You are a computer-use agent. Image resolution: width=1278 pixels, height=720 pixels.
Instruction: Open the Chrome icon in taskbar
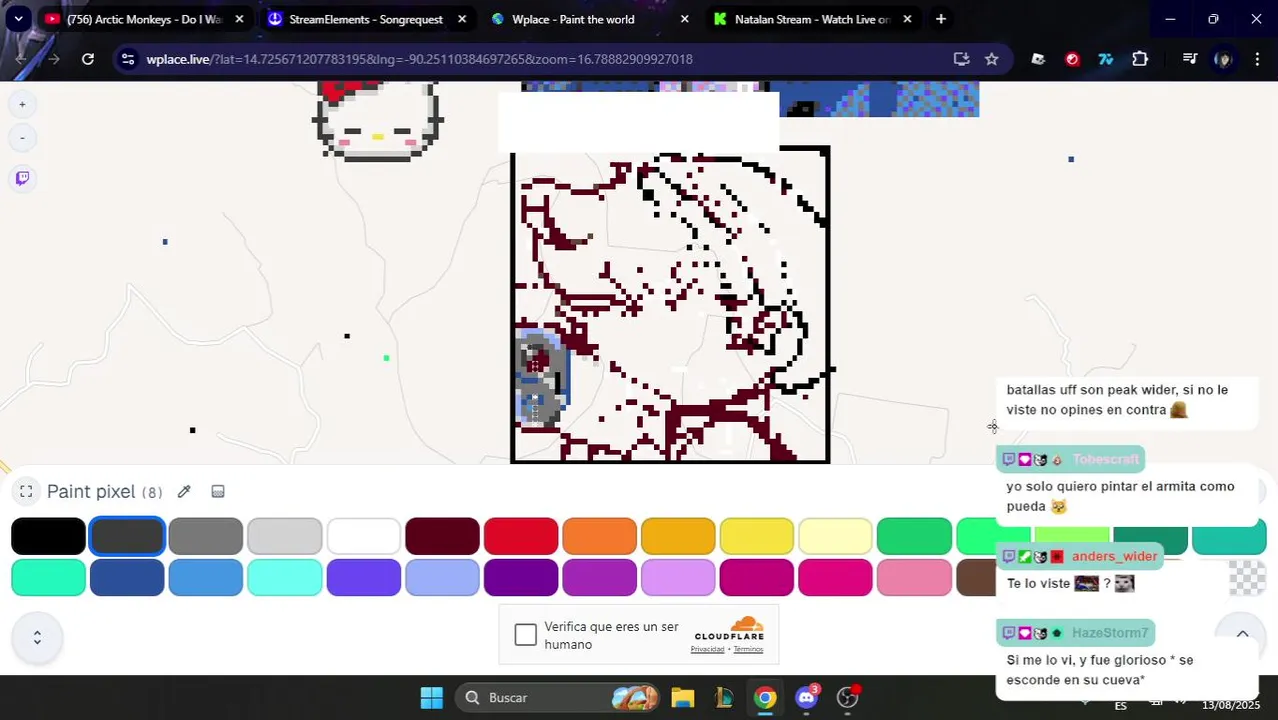click(765, 698)
